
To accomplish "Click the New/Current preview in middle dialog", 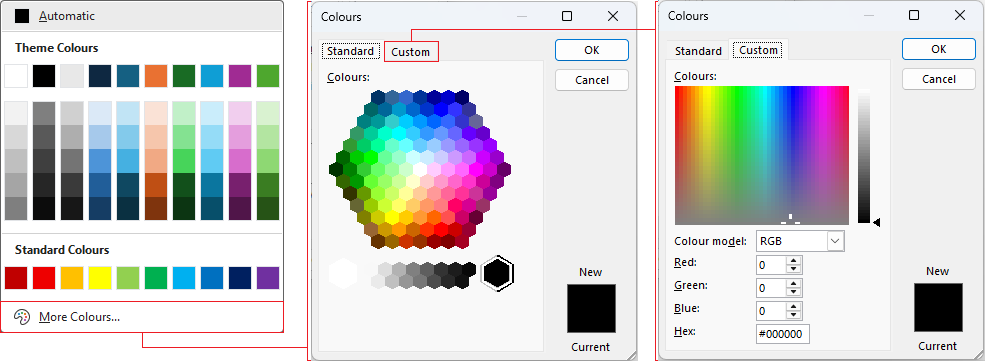I will (x=591, y=308).
